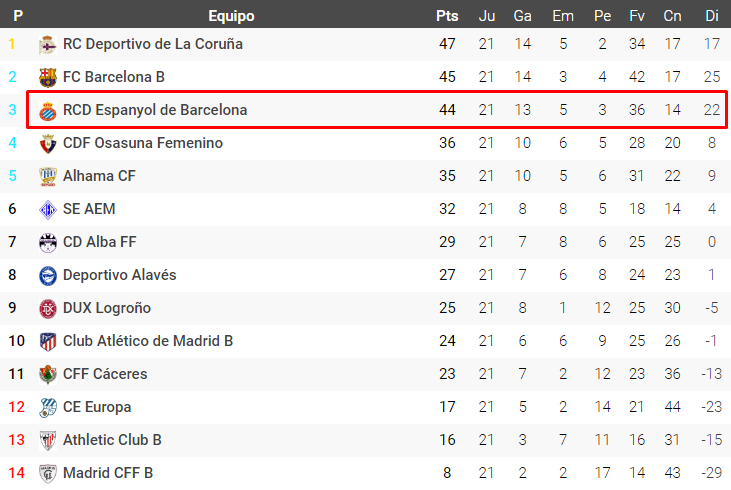Click the Deportivo Alavés crest icon

pyautogui.click(x=48, y=275)
